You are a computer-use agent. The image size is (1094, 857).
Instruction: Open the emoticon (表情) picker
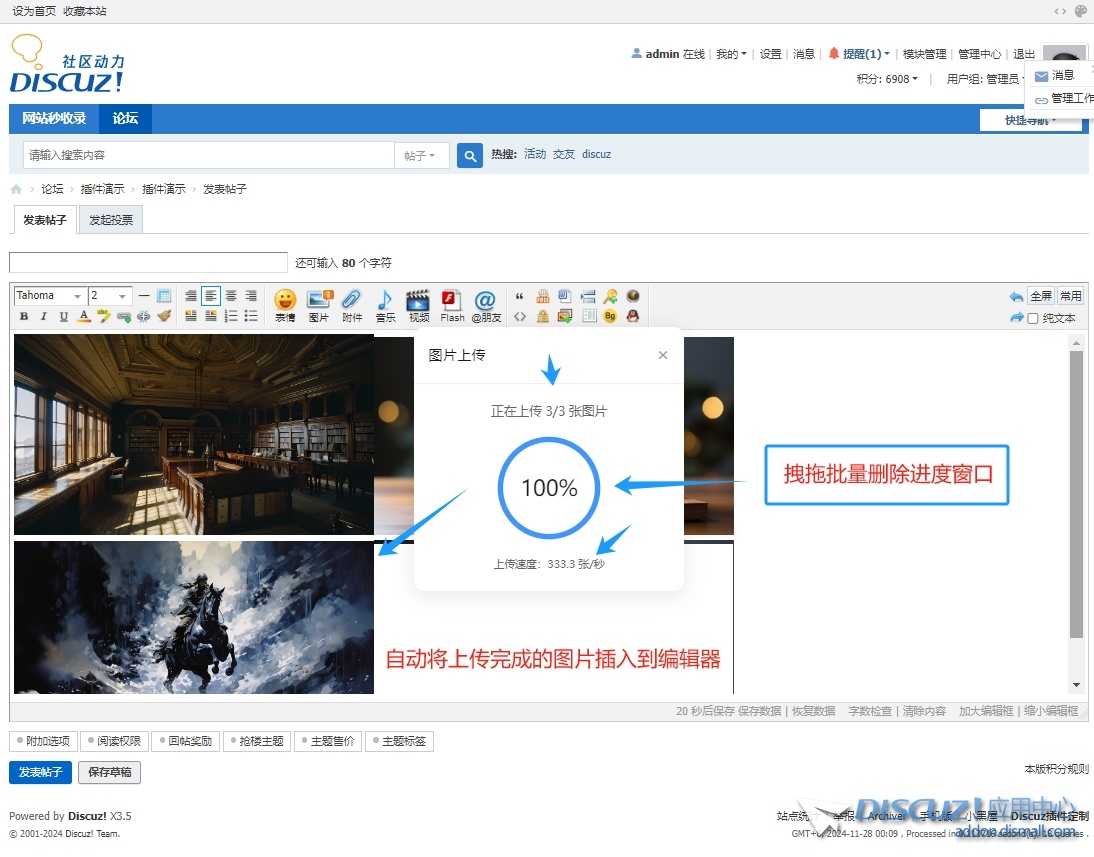pos(285,304)
